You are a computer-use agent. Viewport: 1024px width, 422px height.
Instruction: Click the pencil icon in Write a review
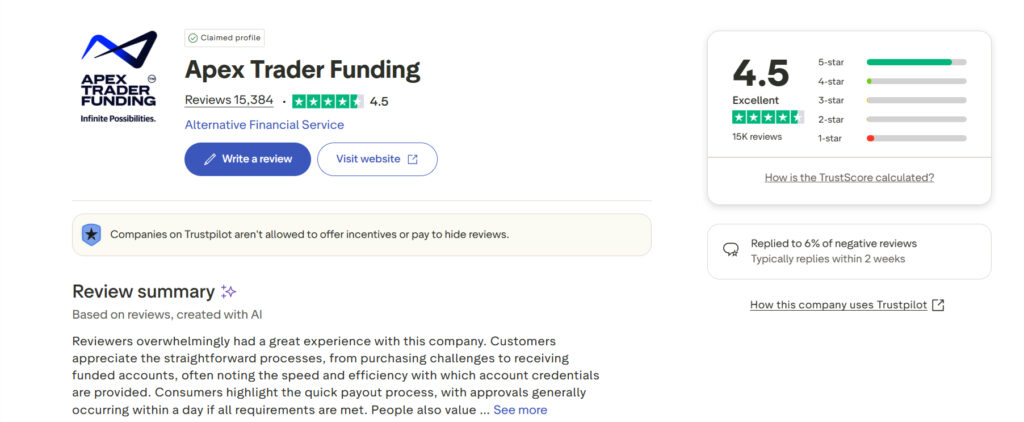[x=210, y=159]
